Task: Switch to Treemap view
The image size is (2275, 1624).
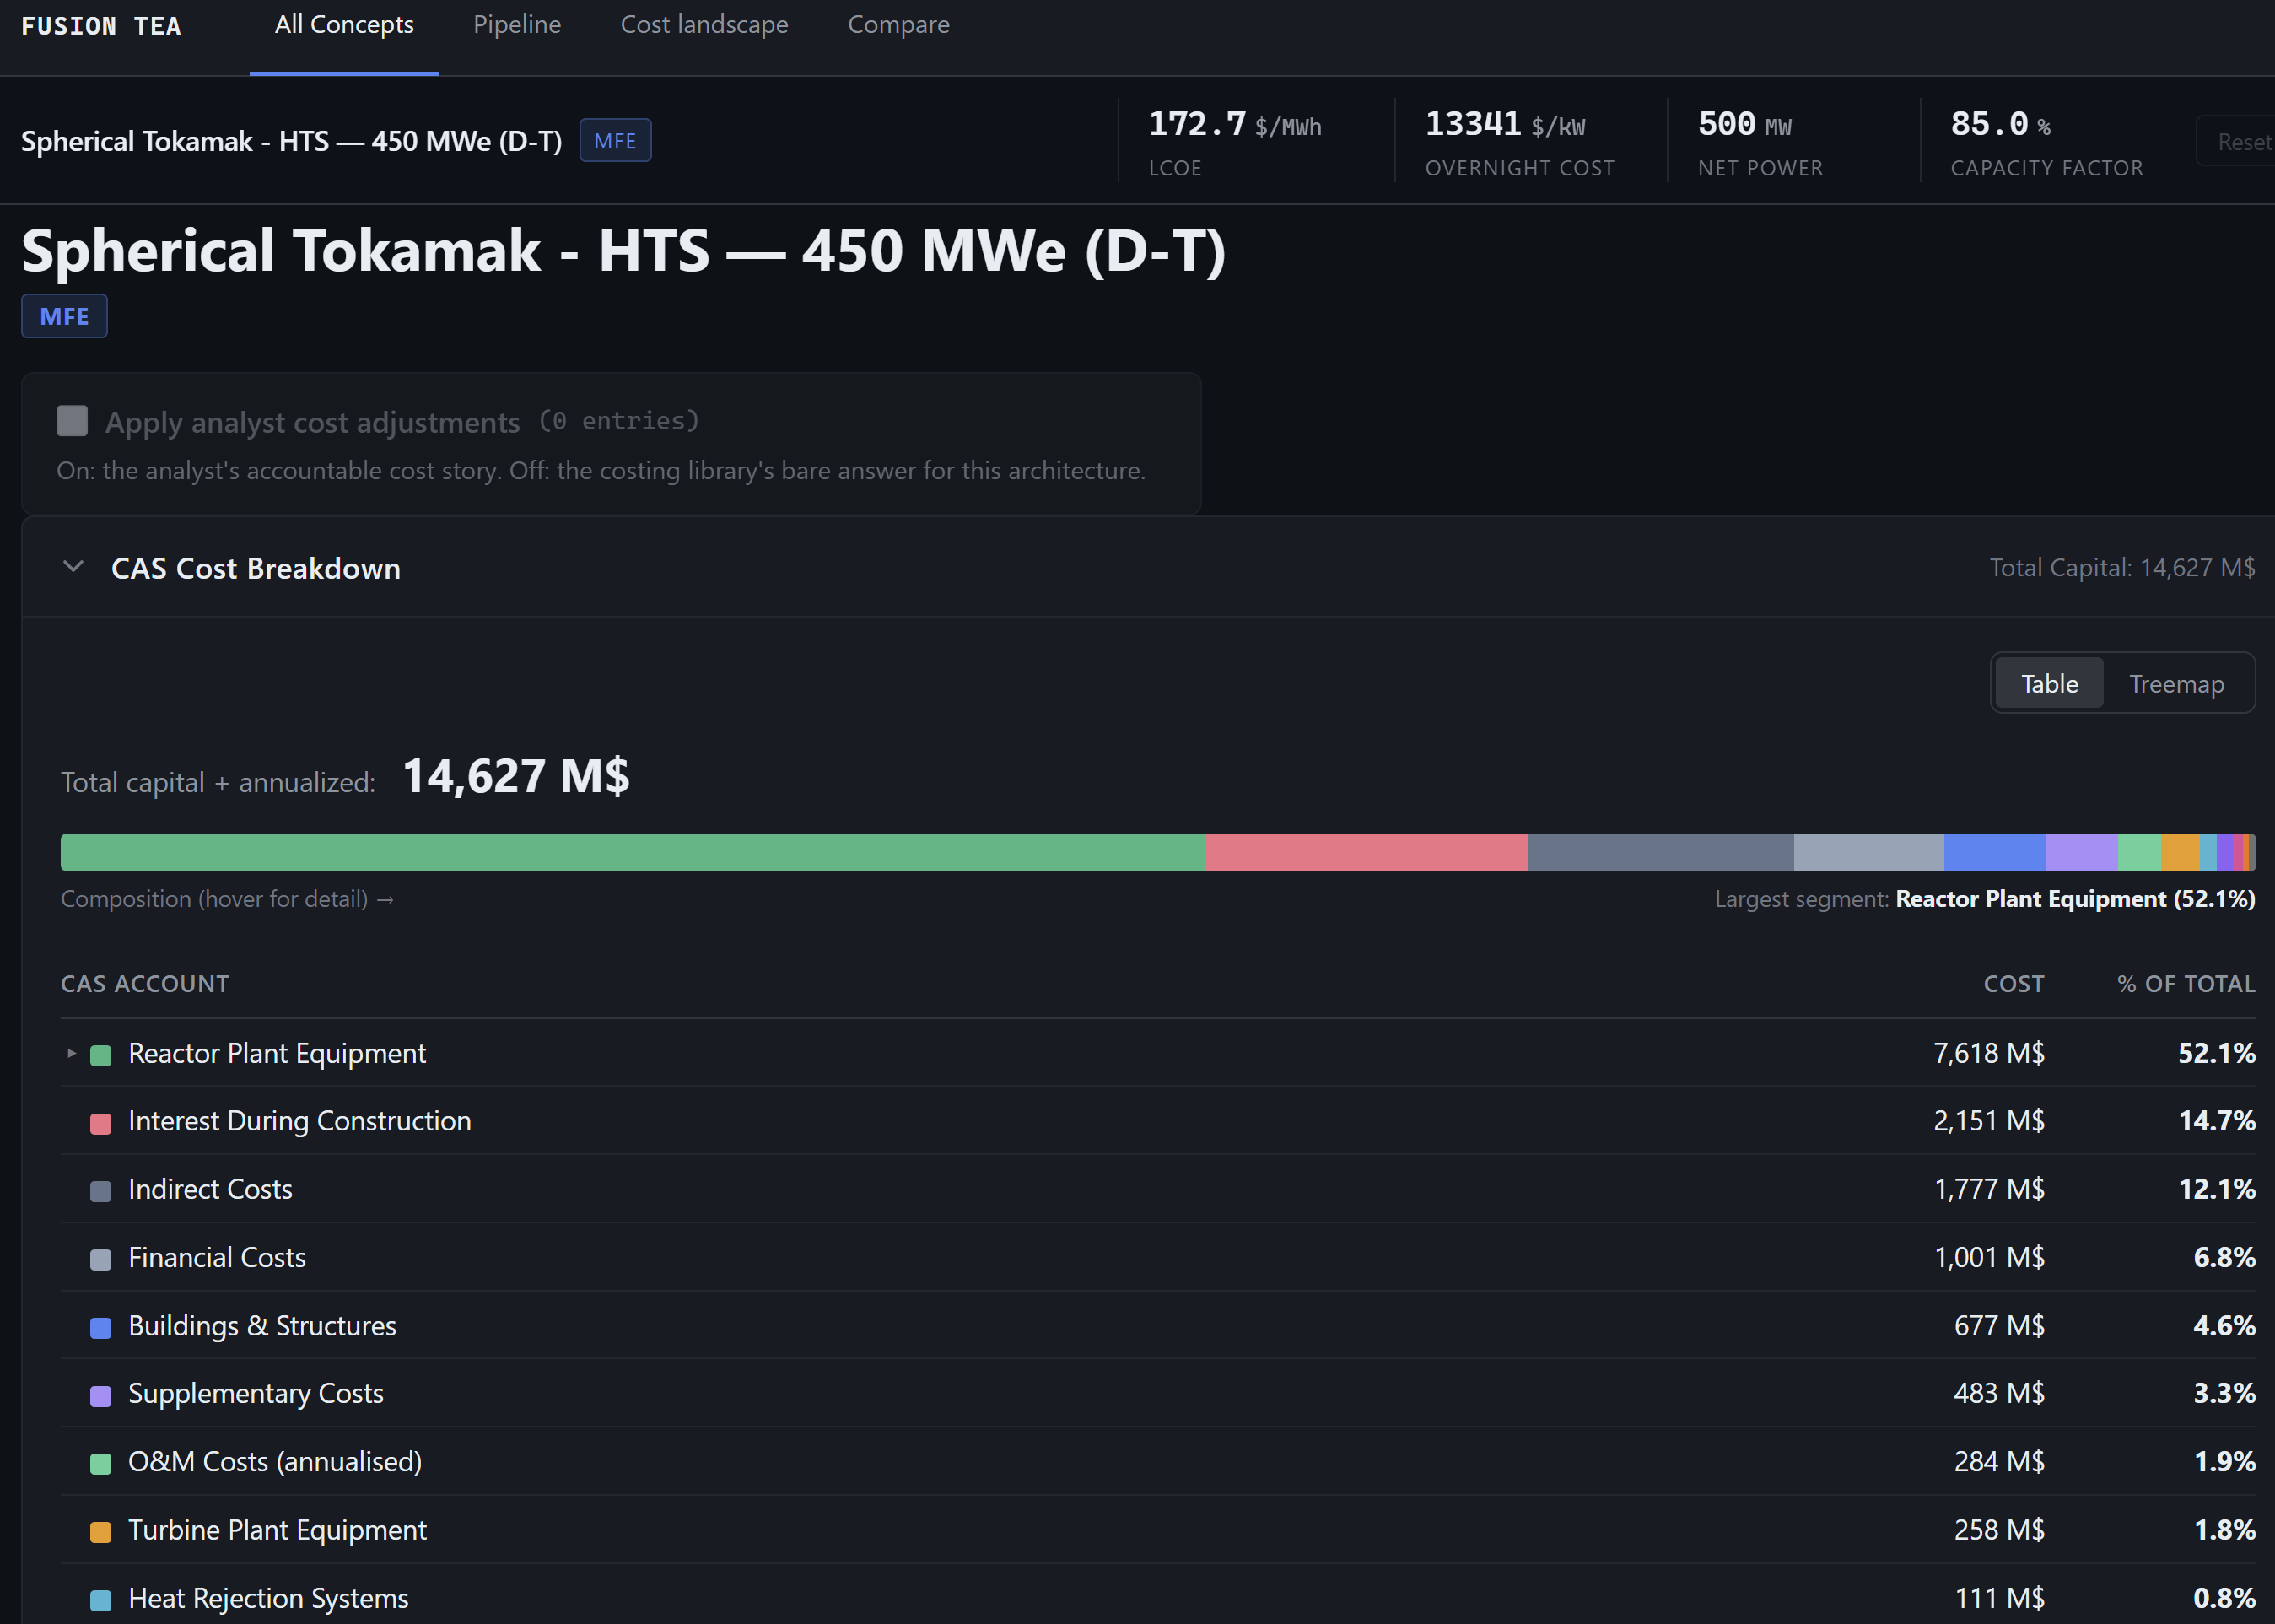Action: [2176, 683]
